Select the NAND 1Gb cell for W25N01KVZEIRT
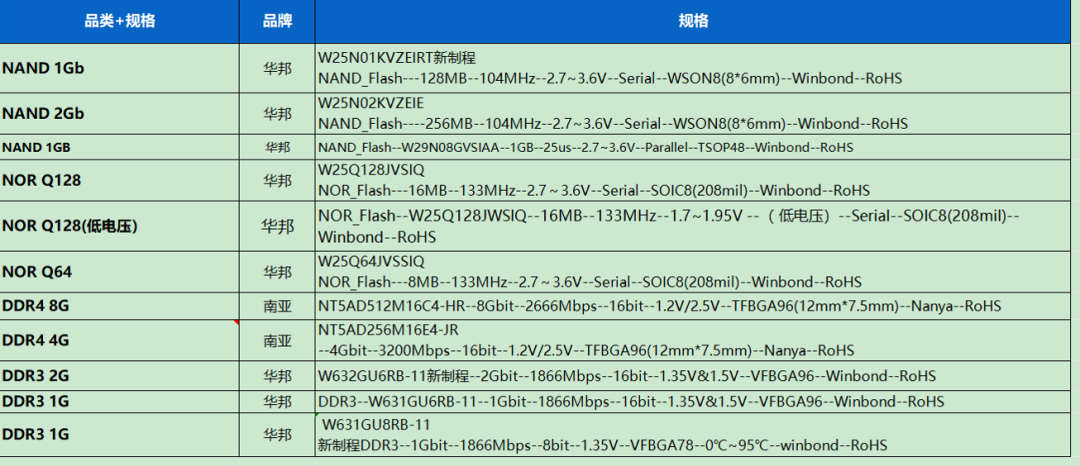The image size is (1080, 466). (120, 68)
